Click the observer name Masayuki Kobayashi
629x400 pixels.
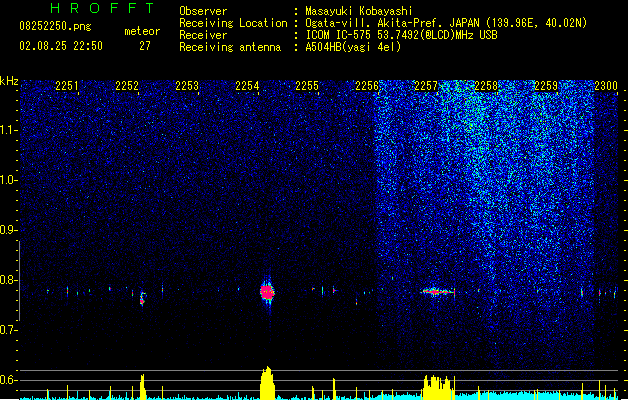359,11
